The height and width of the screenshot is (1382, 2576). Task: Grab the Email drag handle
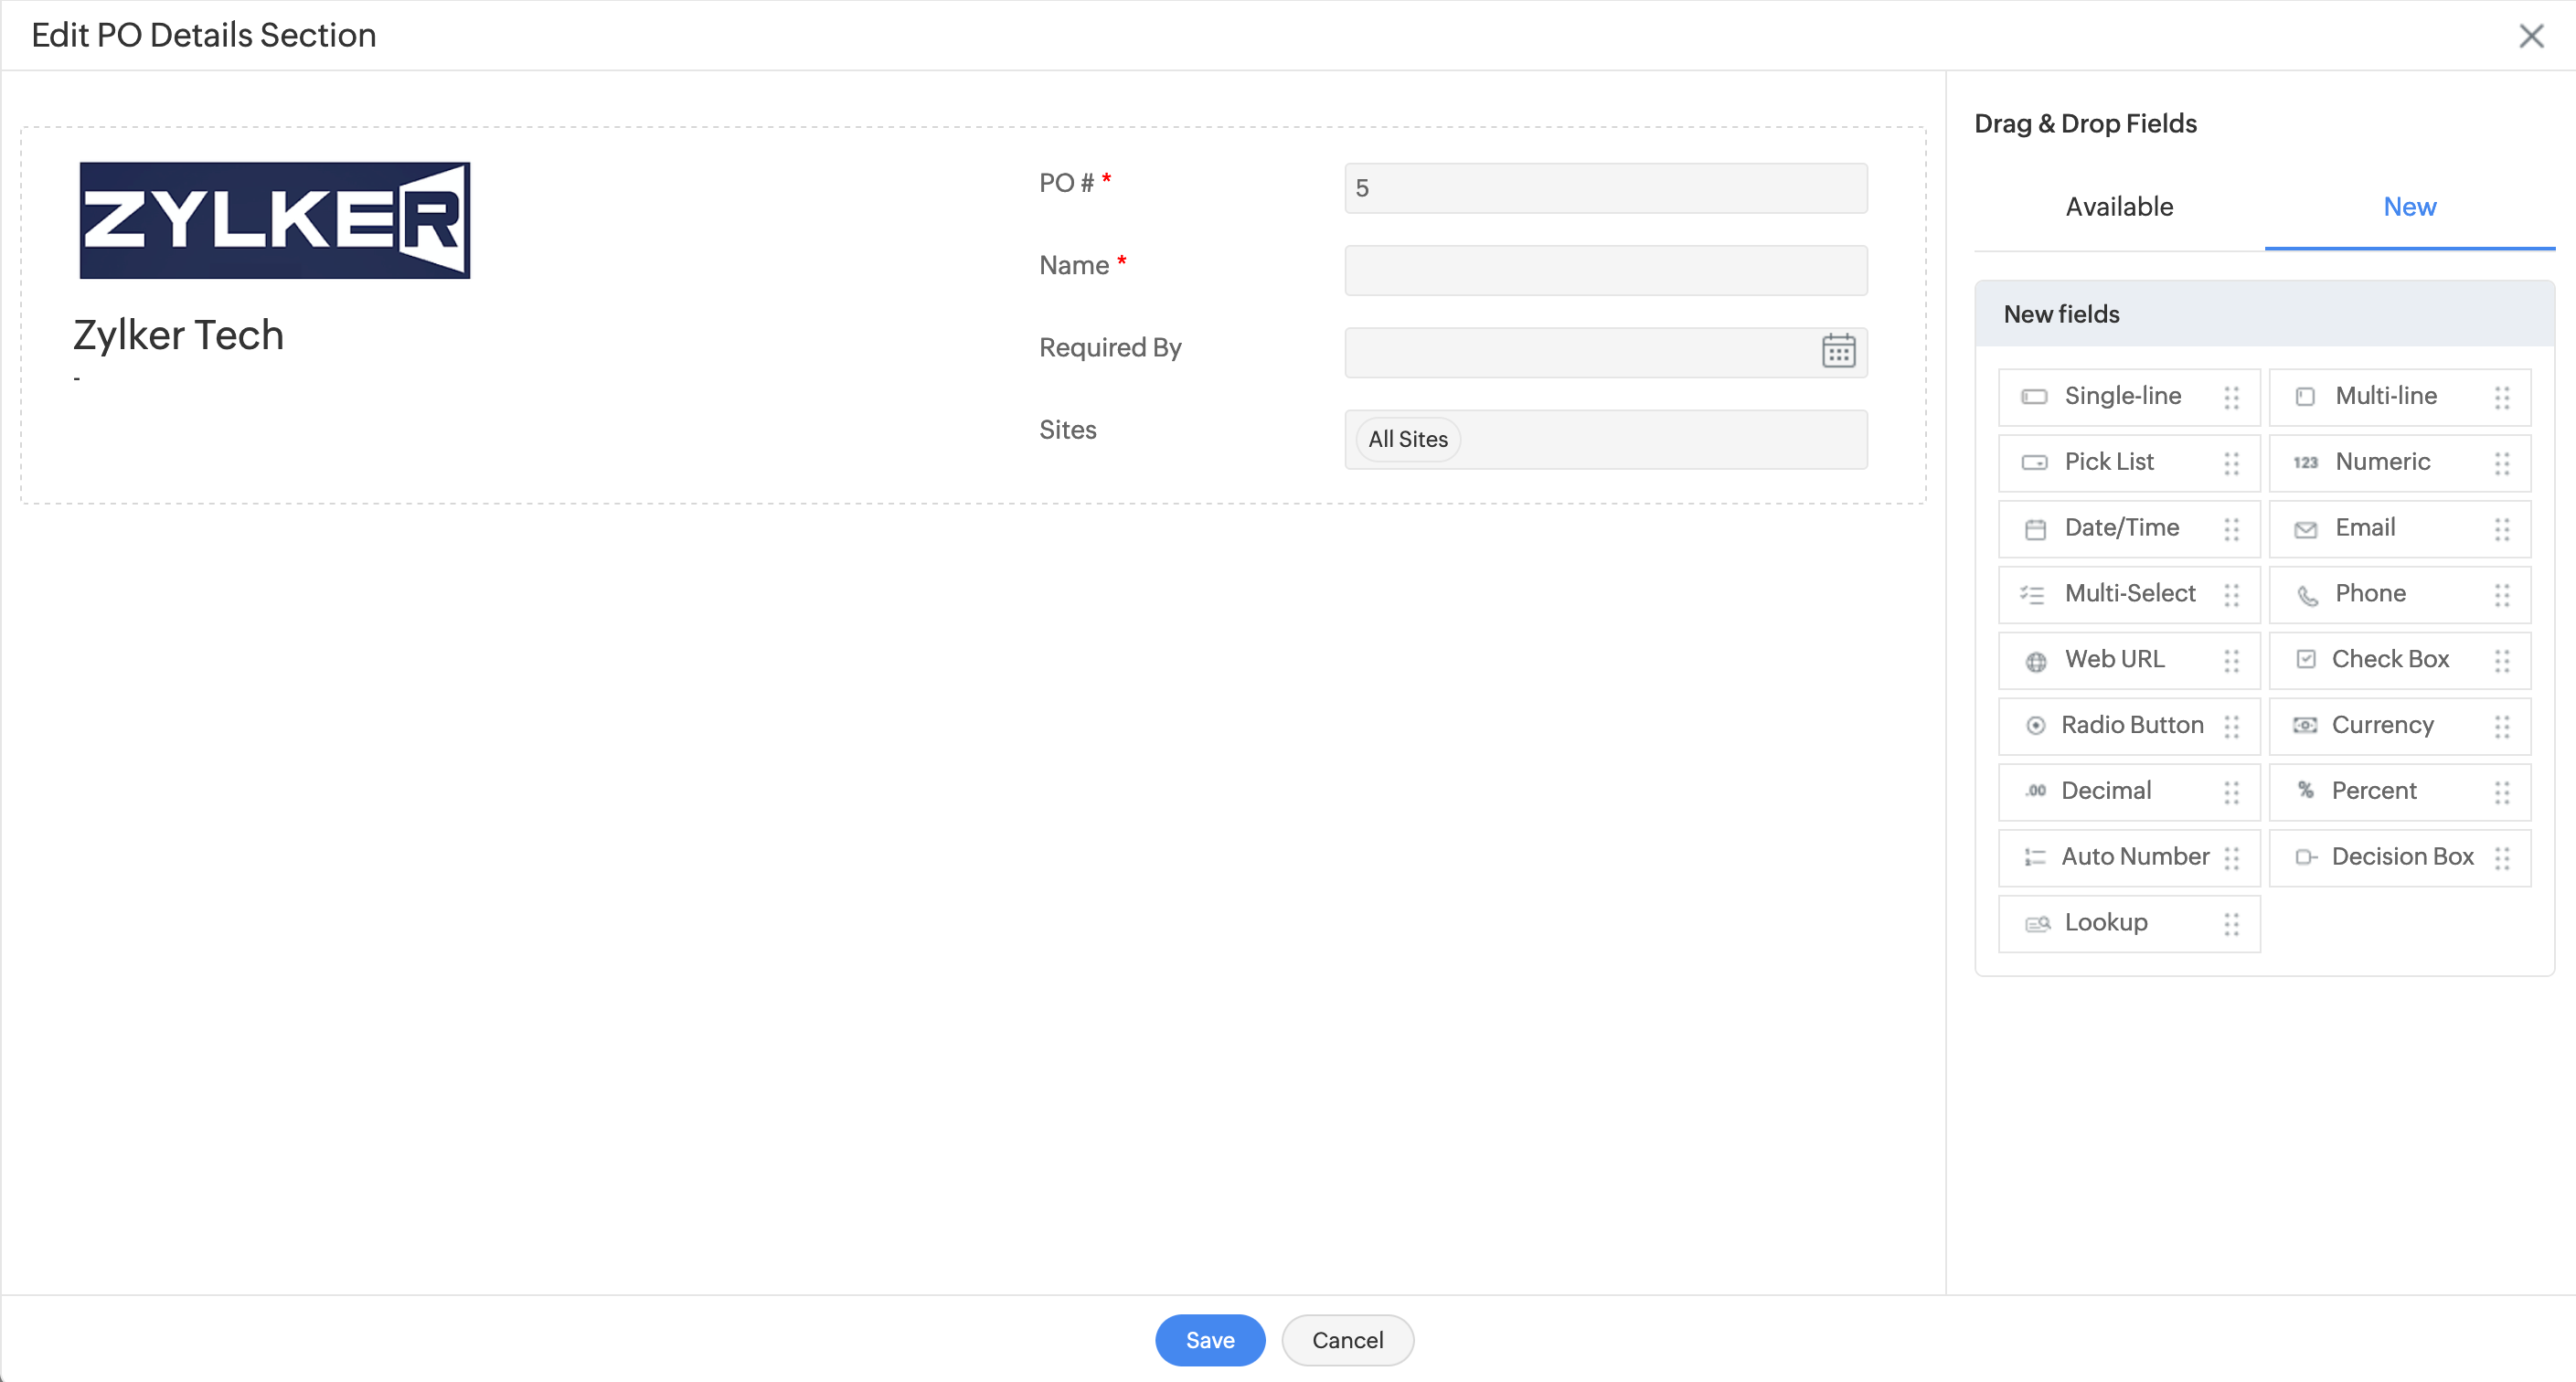coord(2501,529)
